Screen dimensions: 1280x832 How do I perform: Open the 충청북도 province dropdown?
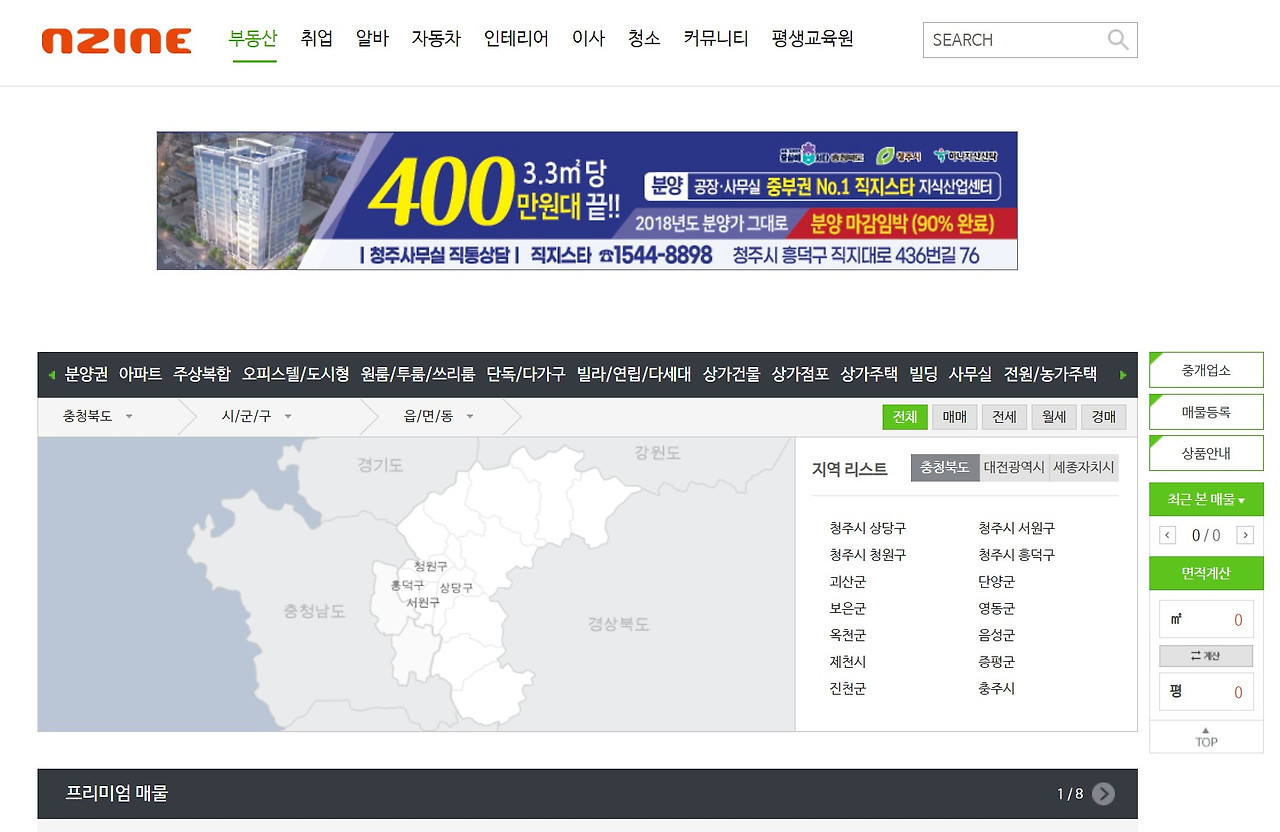98,416
